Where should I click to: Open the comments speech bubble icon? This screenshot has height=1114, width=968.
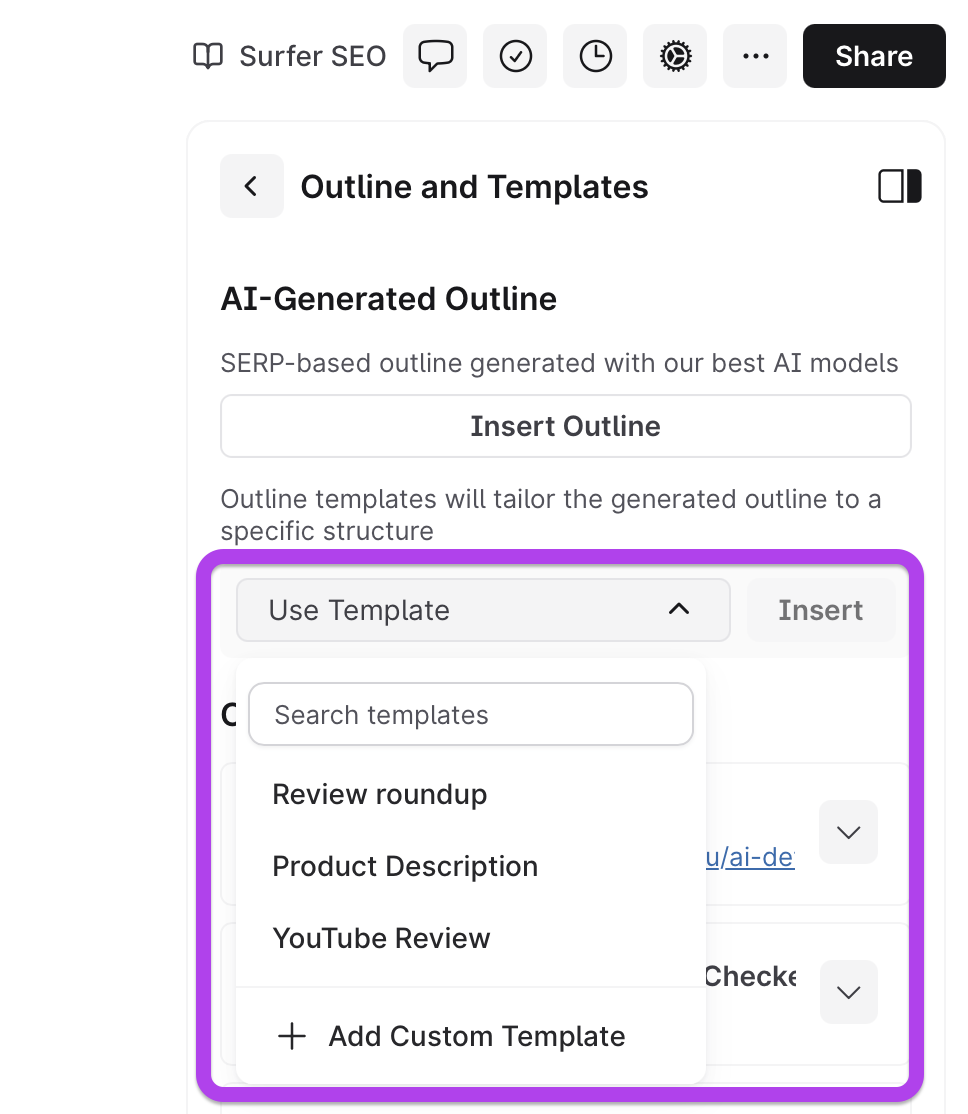pyautogui.click(x=435, y=56)
